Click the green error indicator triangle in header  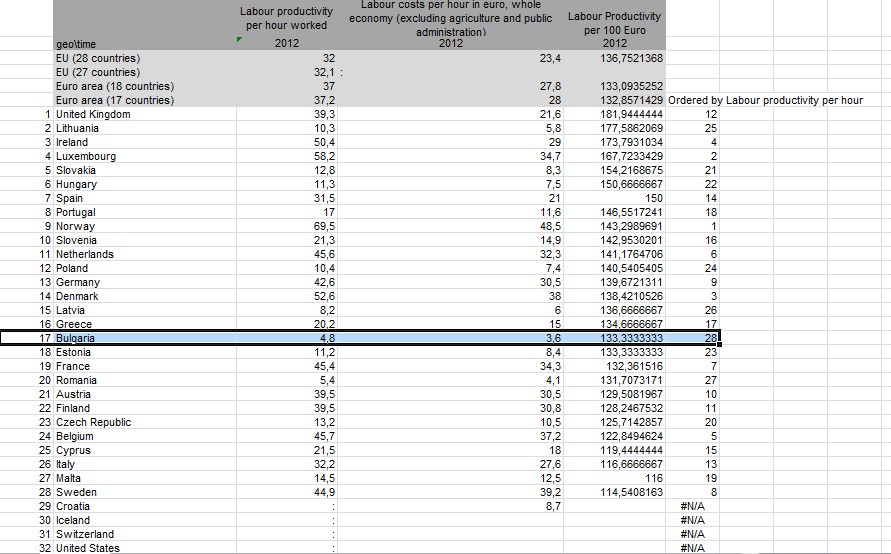tap(239, 39)
